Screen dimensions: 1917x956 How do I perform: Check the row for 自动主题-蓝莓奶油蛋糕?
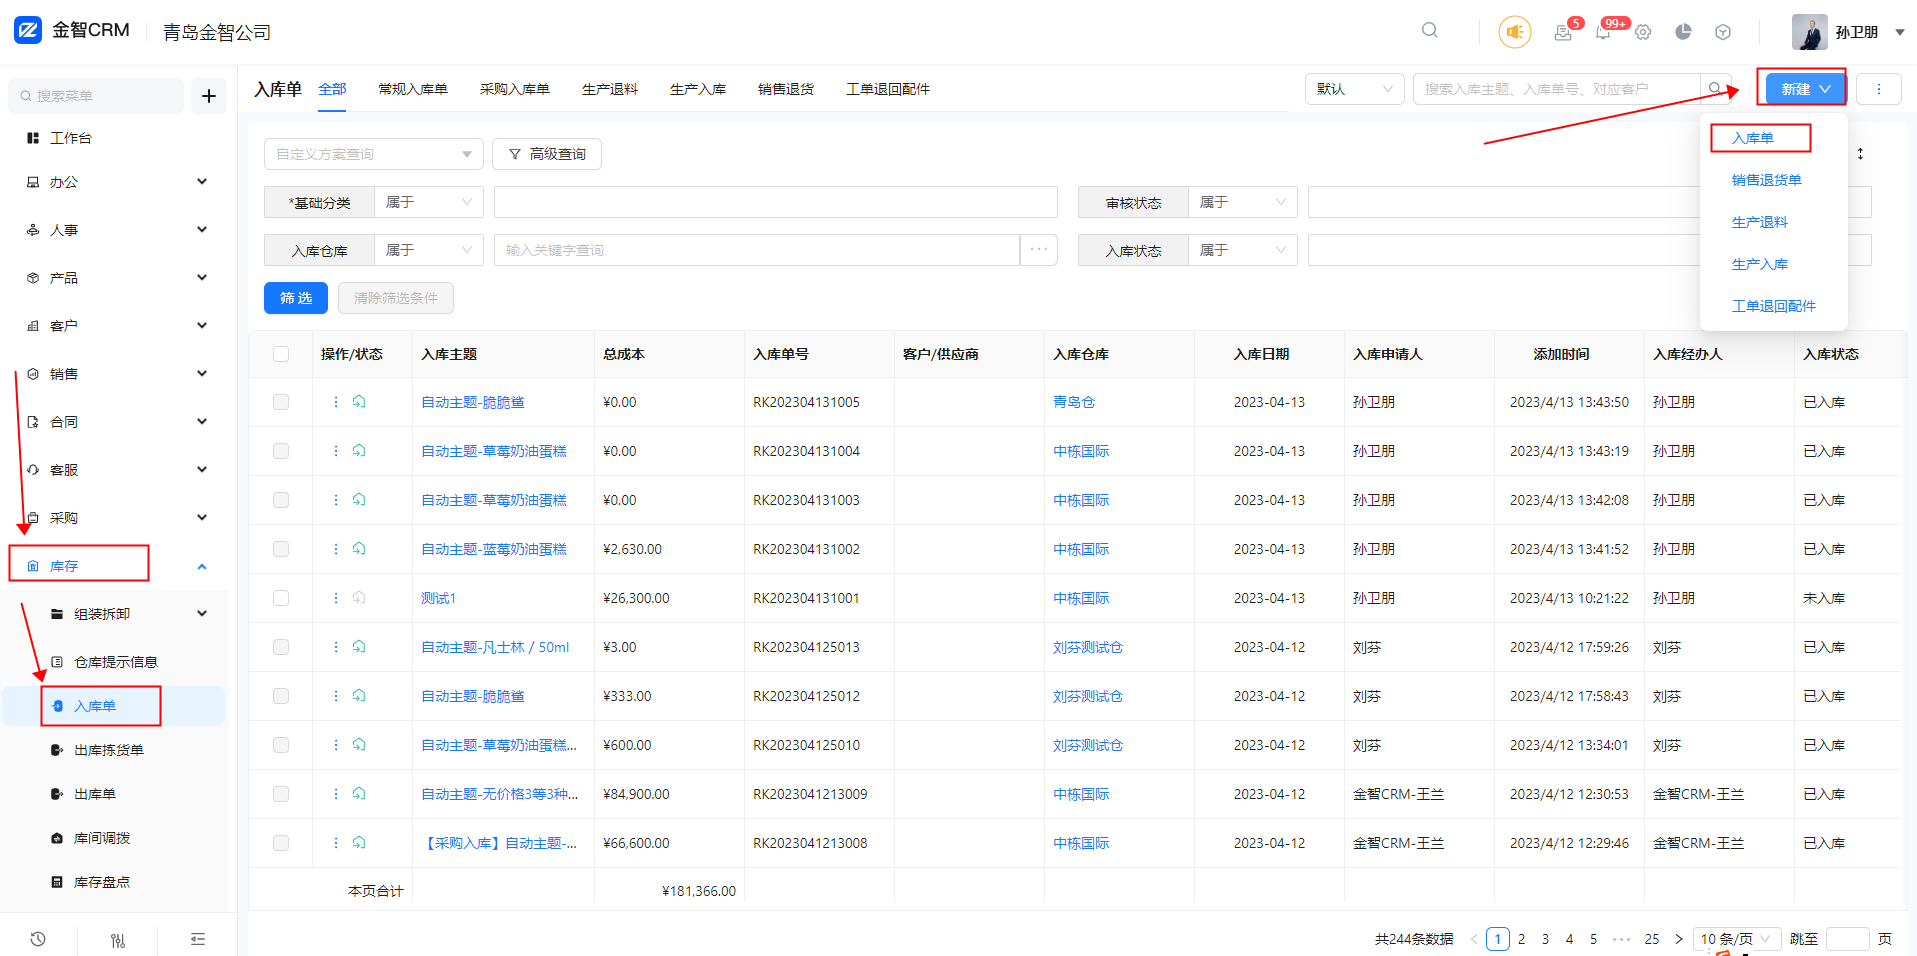281,549
